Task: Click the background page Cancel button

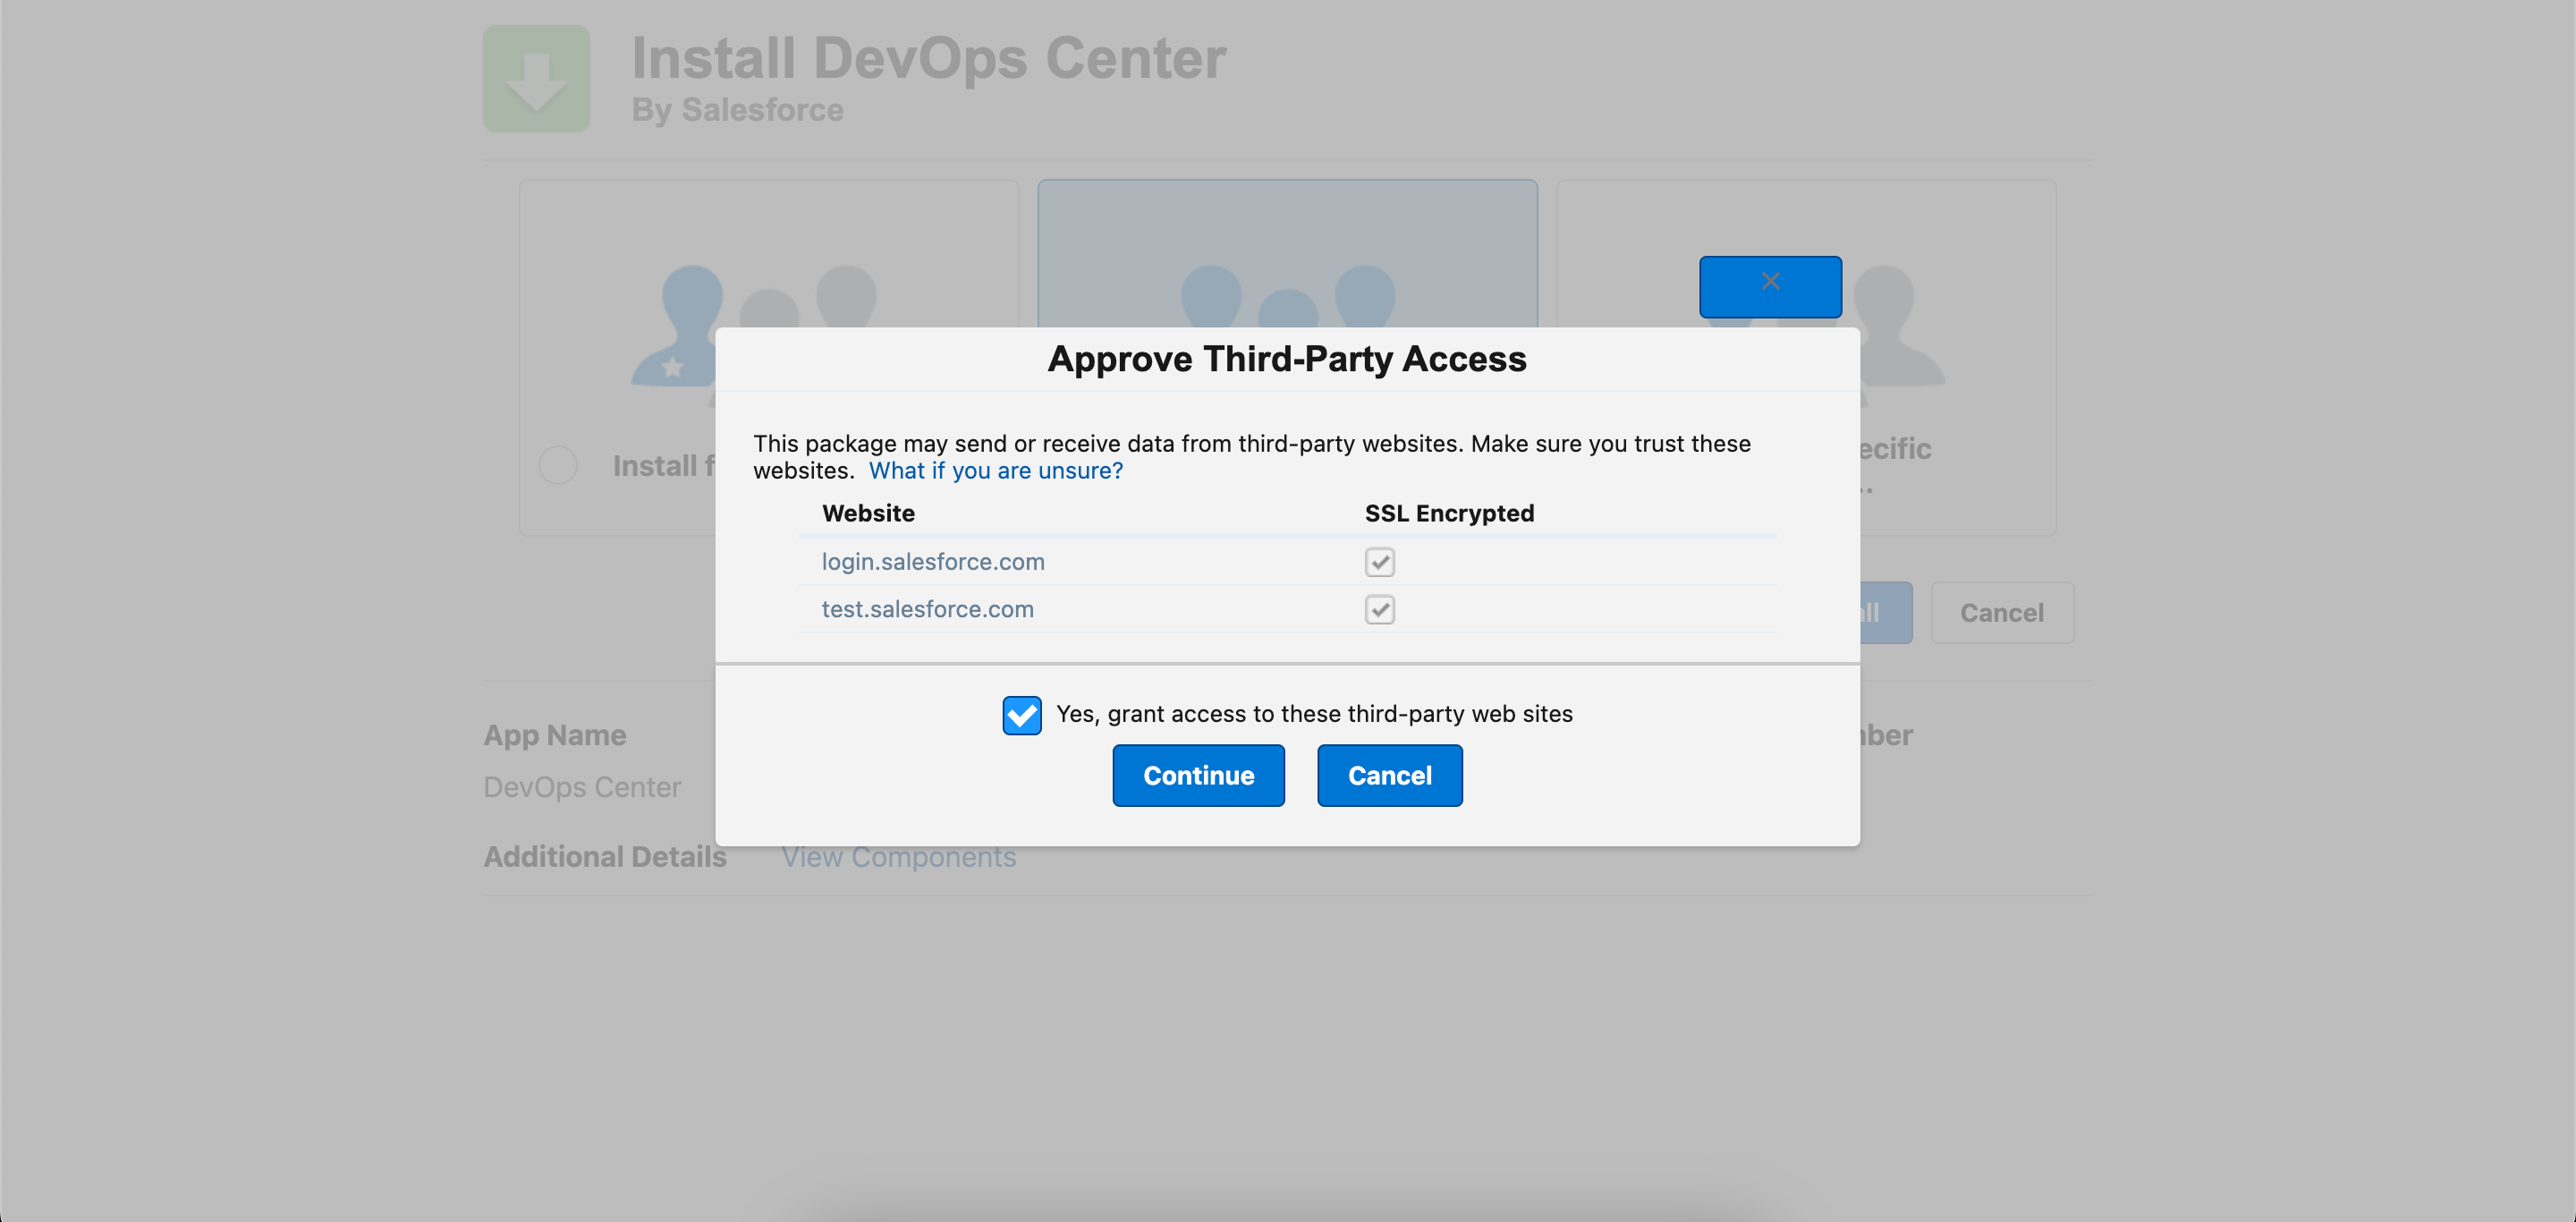Action: (2001, 612)
